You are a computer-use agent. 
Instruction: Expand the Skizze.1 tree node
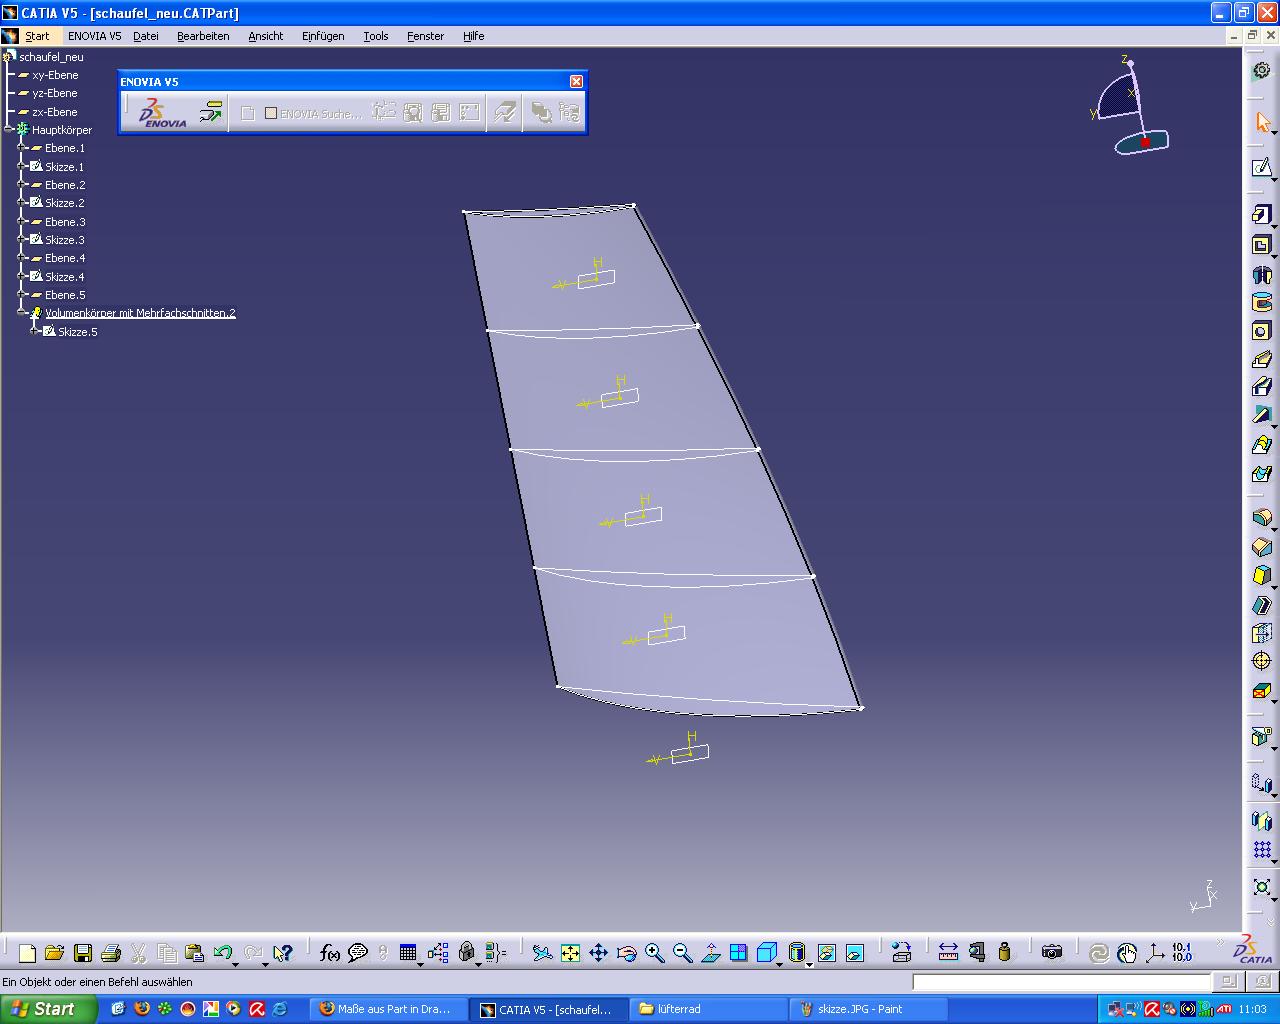pos(22,167)
